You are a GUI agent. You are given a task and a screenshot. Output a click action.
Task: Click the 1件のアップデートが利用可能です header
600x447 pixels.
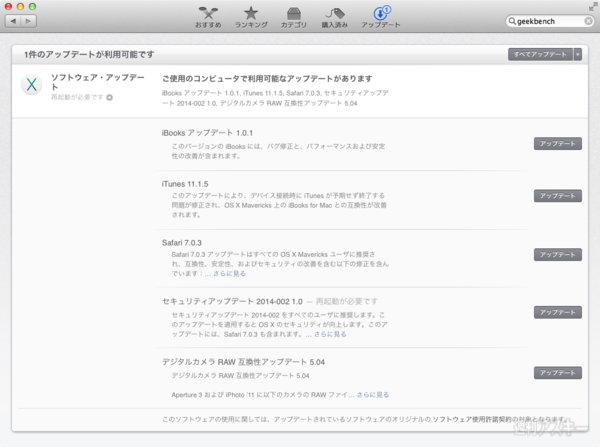coord(89,54)
